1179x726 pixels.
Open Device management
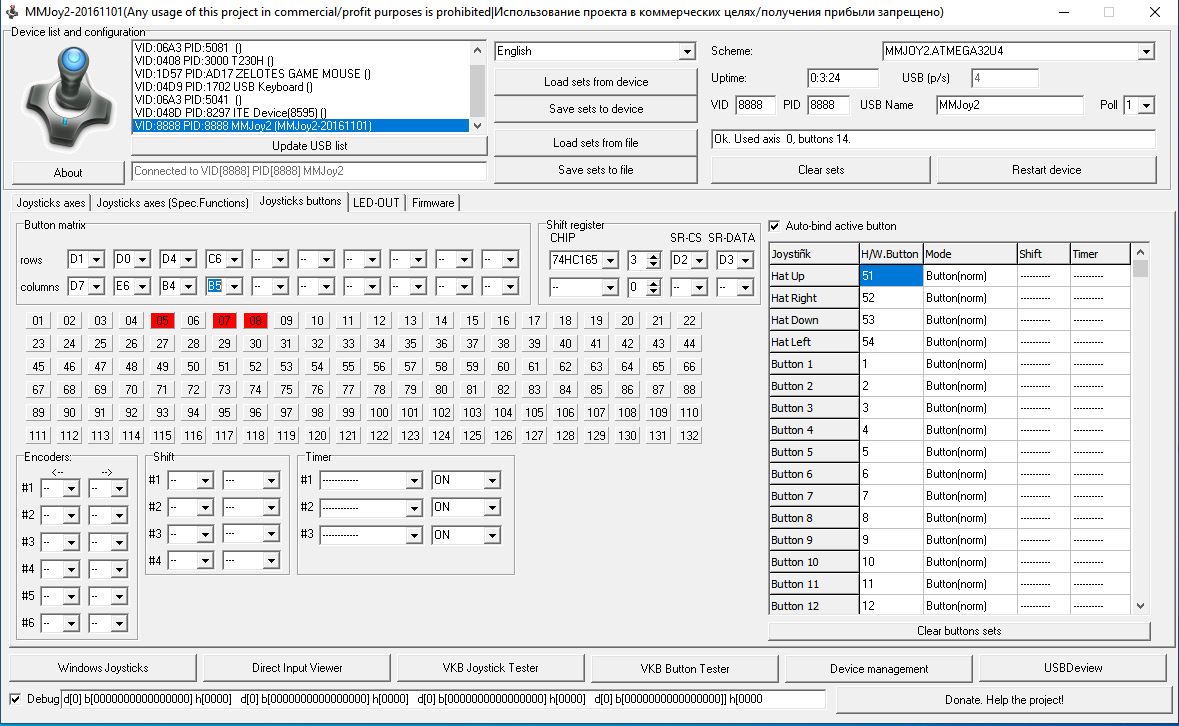tap(879, 668)
